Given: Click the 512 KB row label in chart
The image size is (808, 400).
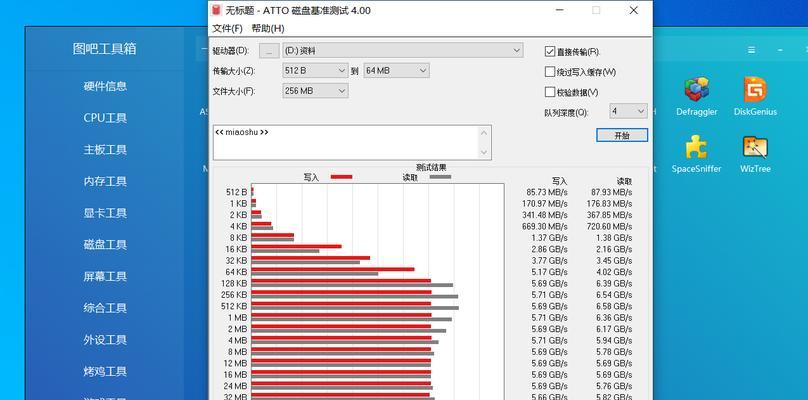Looking at the screenshot, I should (x=233, y=306).
